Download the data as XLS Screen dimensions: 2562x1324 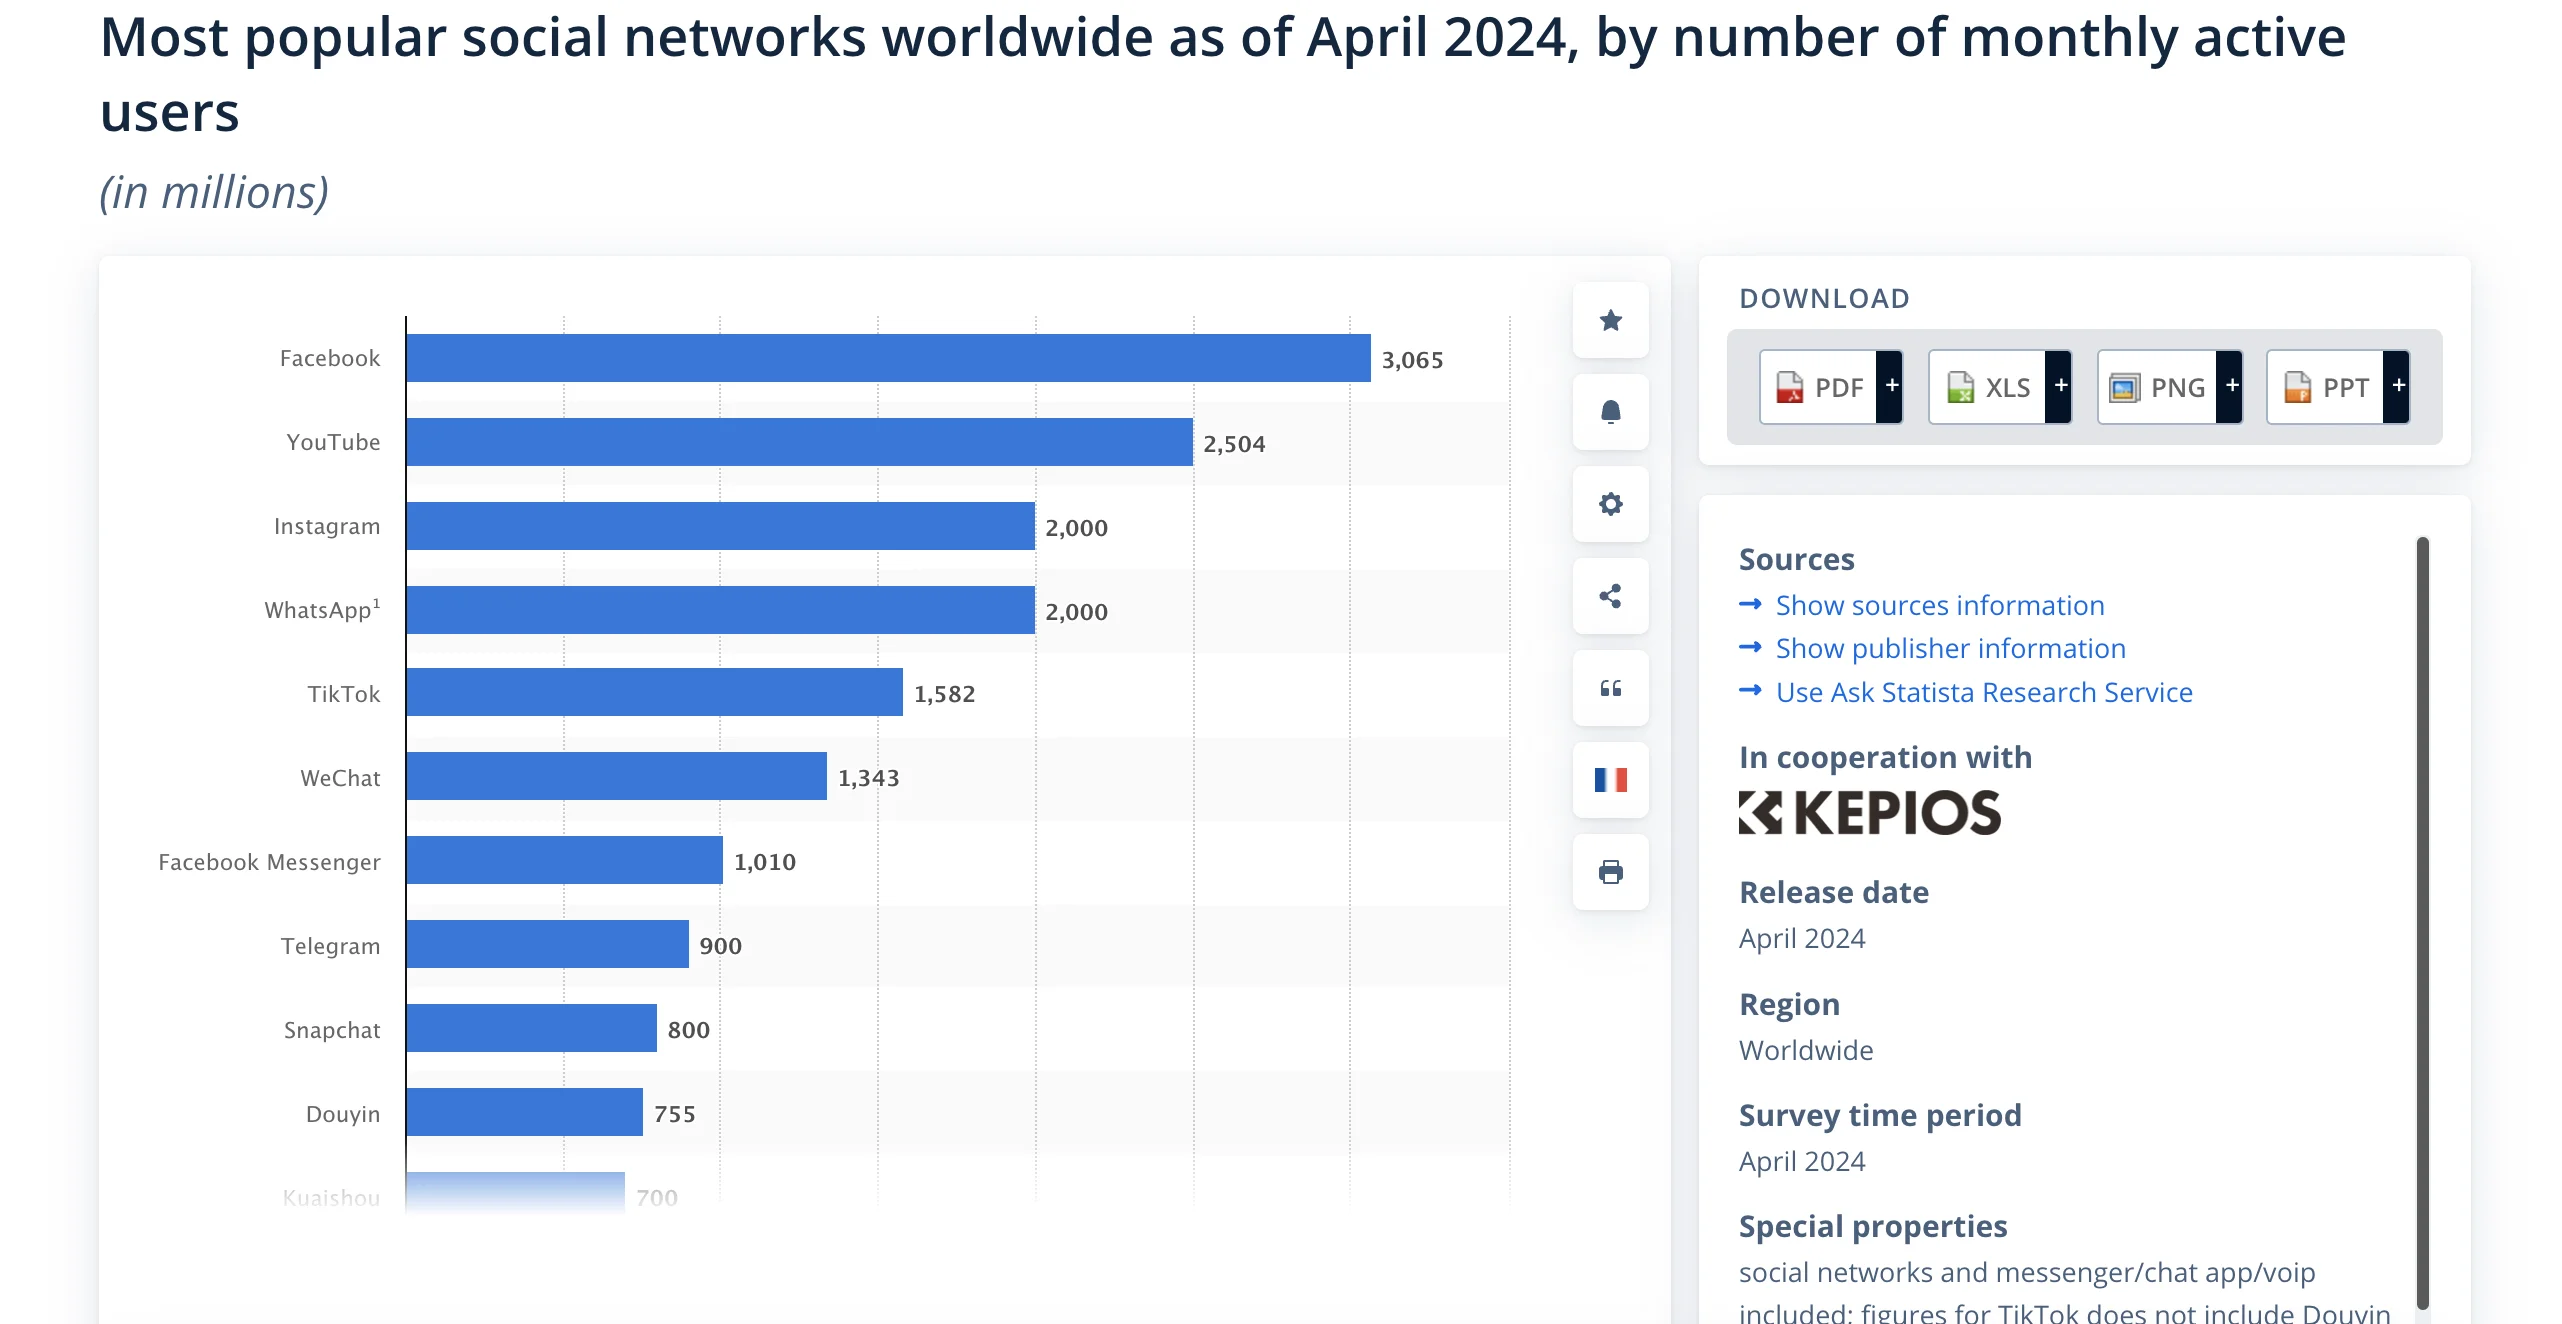tap(1987, 387)
